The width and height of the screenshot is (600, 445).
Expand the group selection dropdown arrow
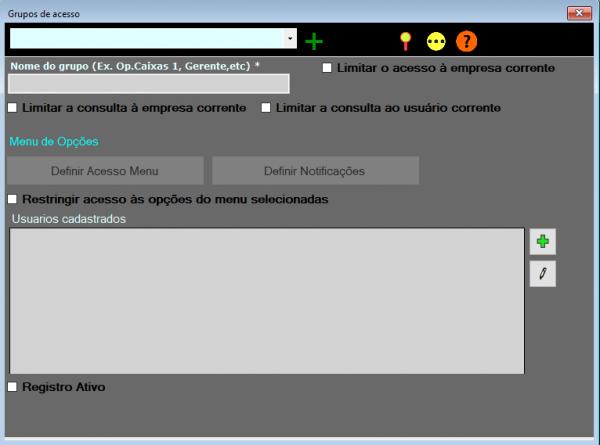(290, 38)
